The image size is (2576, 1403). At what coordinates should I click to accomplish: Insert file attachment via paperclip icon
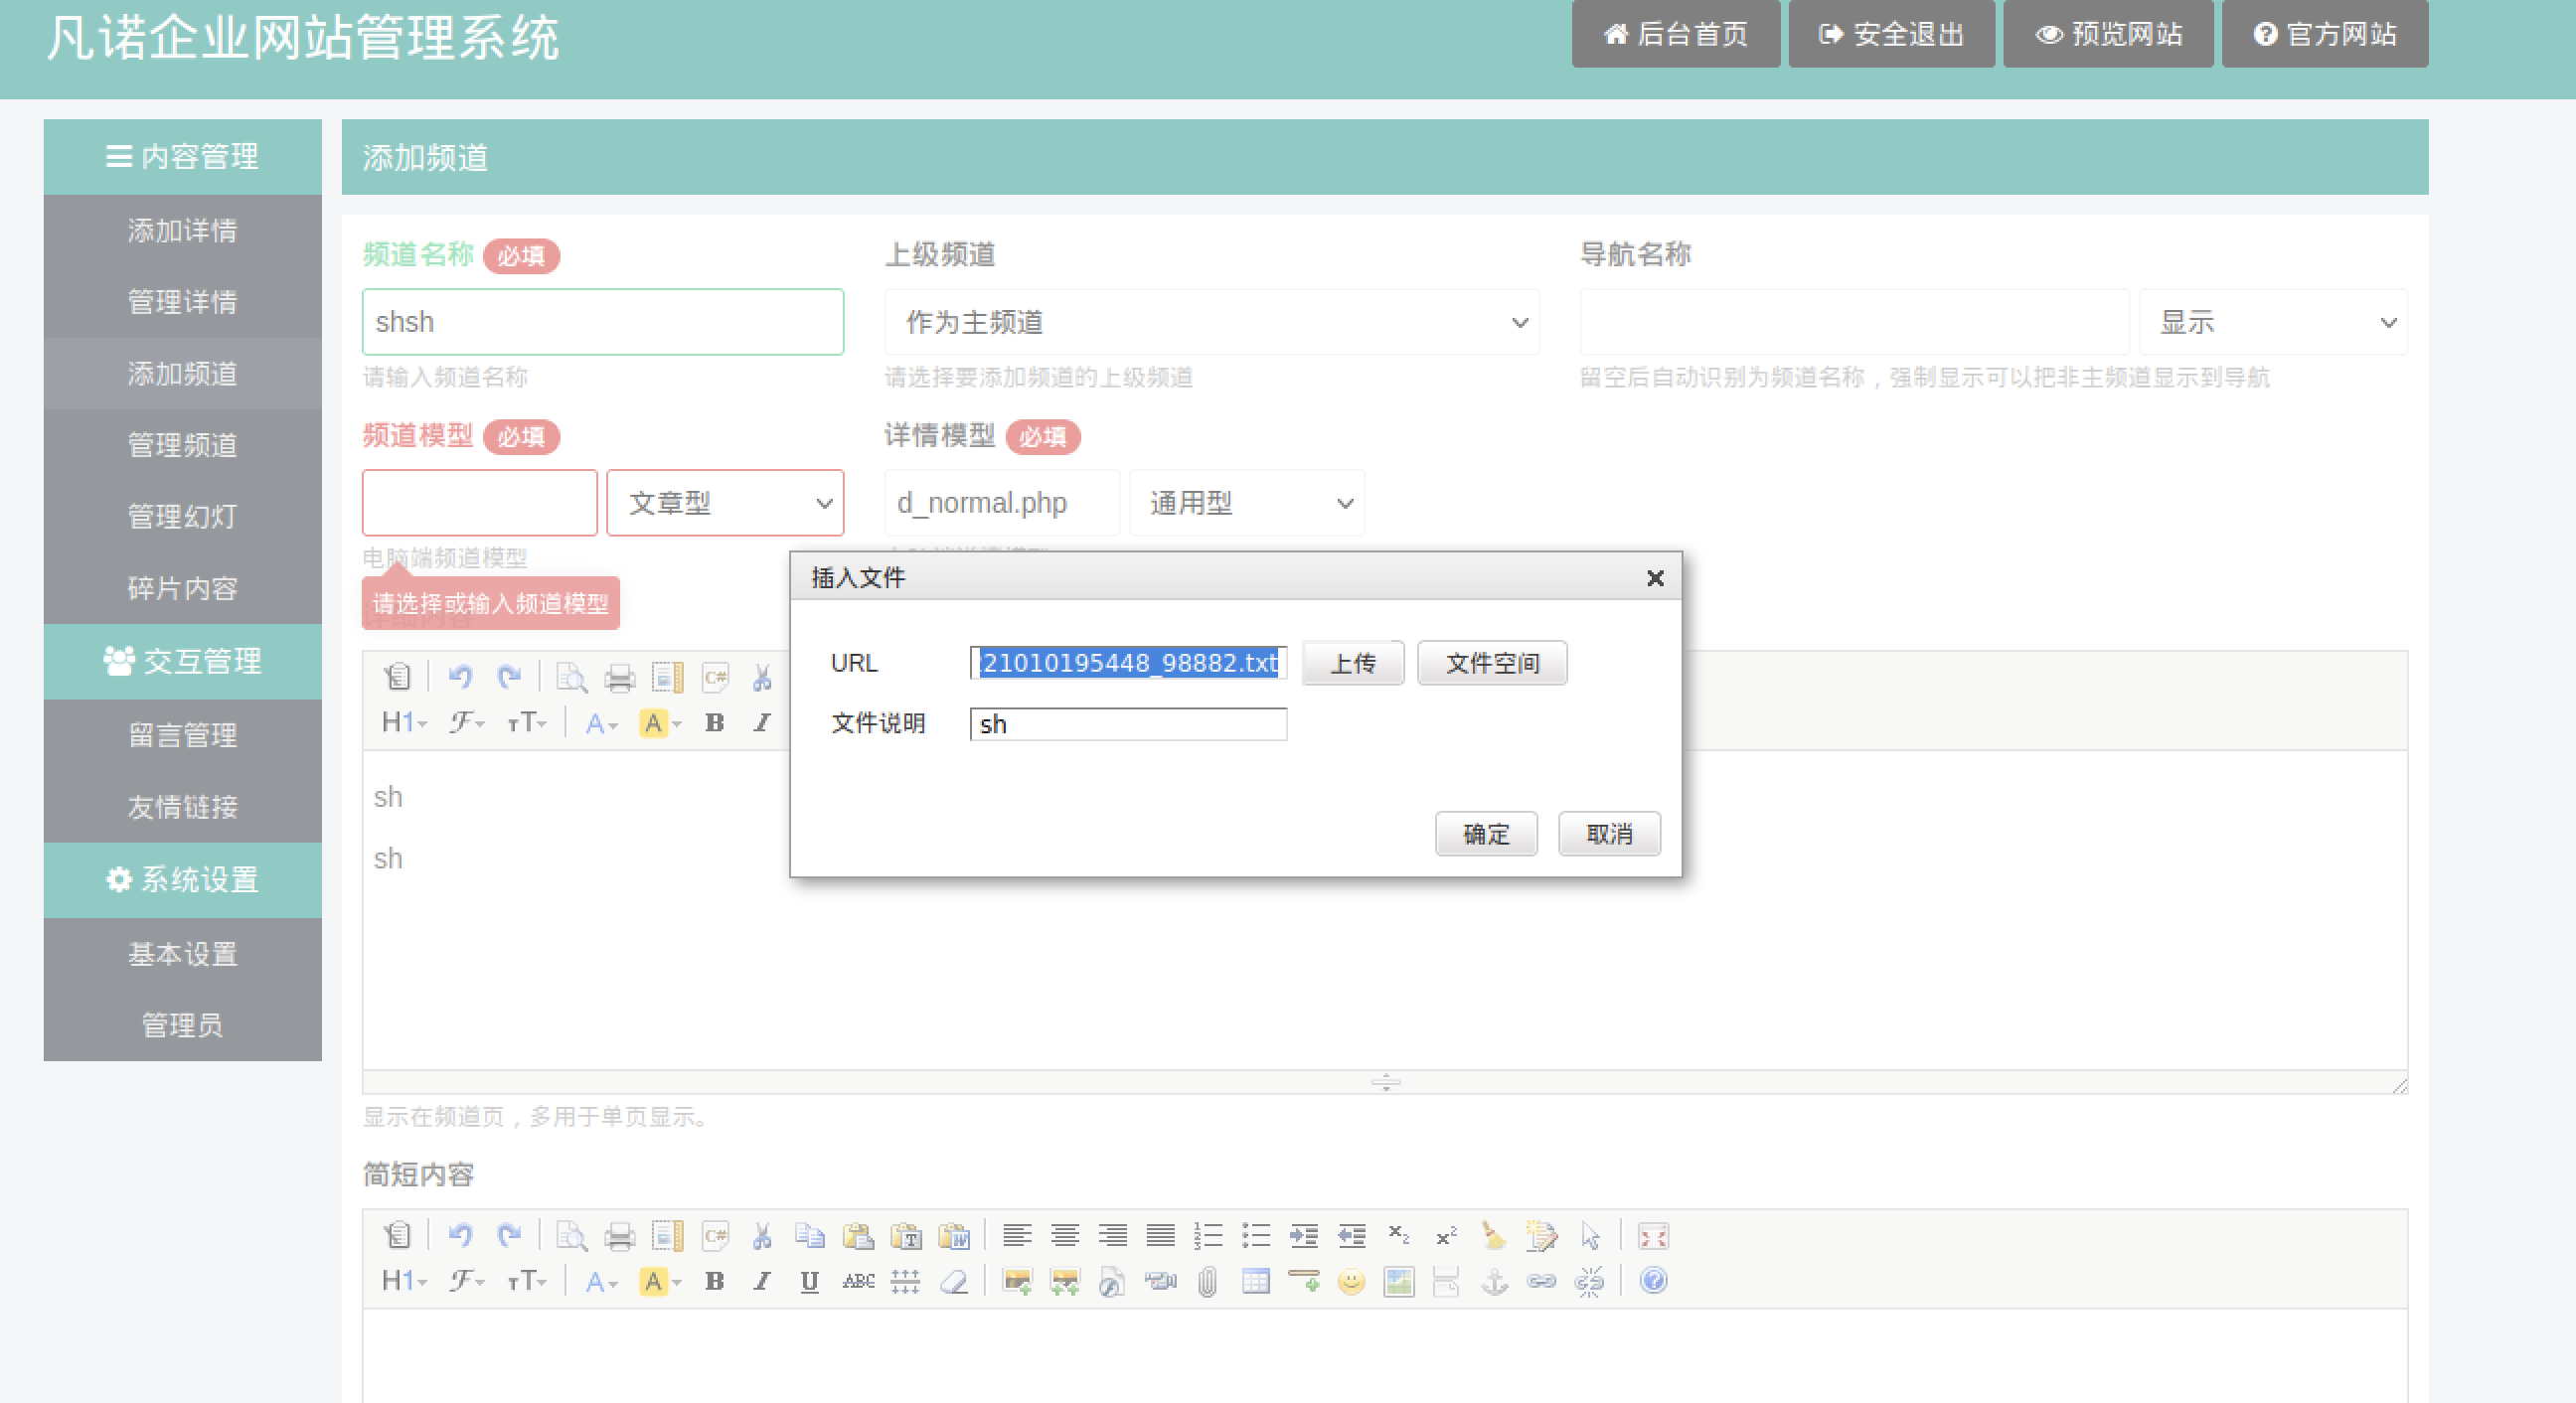pyautogui.click(x=1208, y=1281)
